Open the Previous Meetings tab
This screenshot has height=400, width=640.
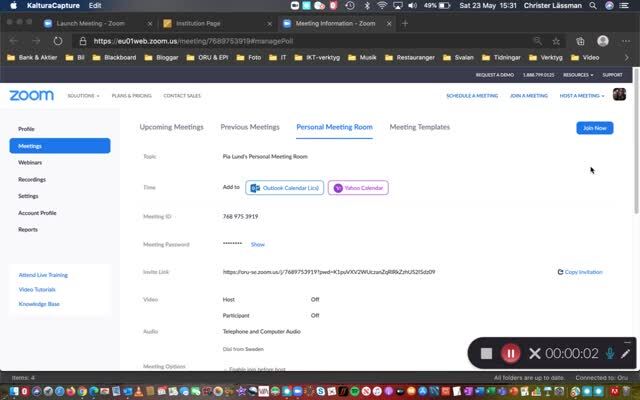coord(250,127)
